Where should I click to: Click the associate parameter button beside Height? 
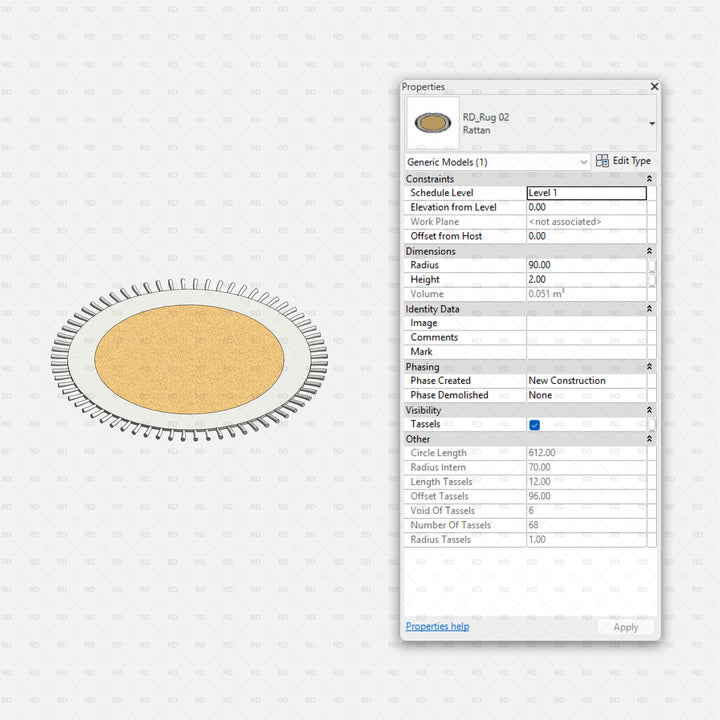click(x=652, y=279)
